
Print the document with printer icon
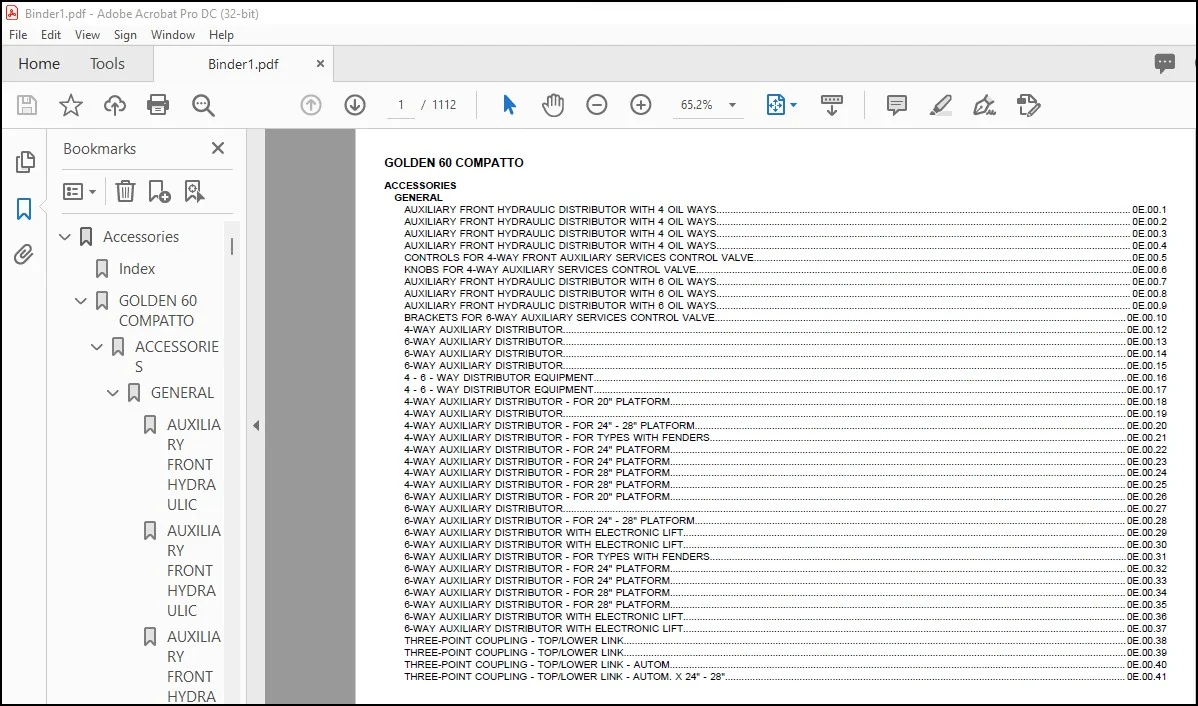tap(158, 105)
